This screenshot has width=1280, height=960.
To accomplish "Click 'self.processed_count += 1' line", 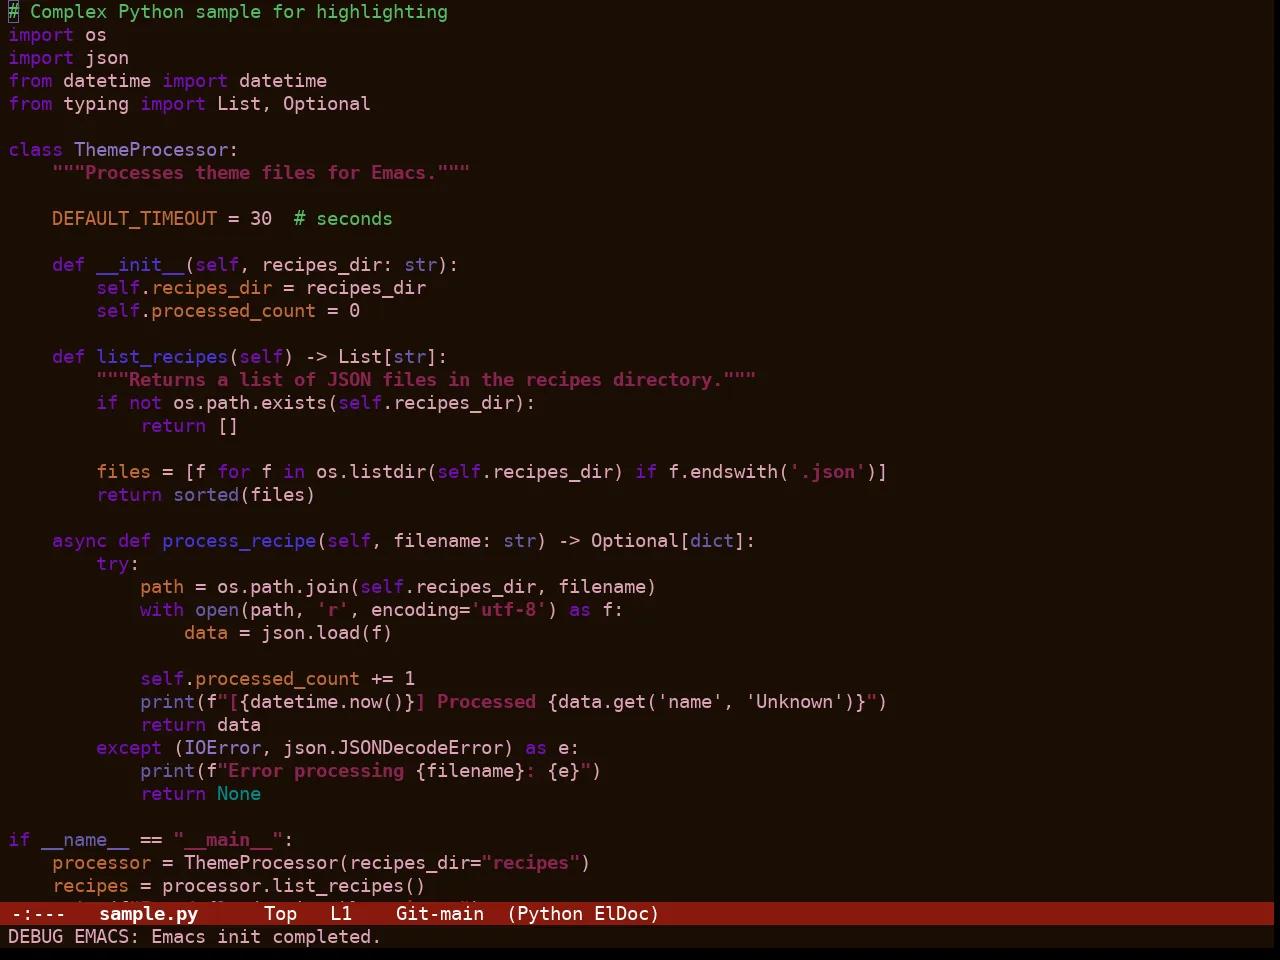I will point(277,679).
